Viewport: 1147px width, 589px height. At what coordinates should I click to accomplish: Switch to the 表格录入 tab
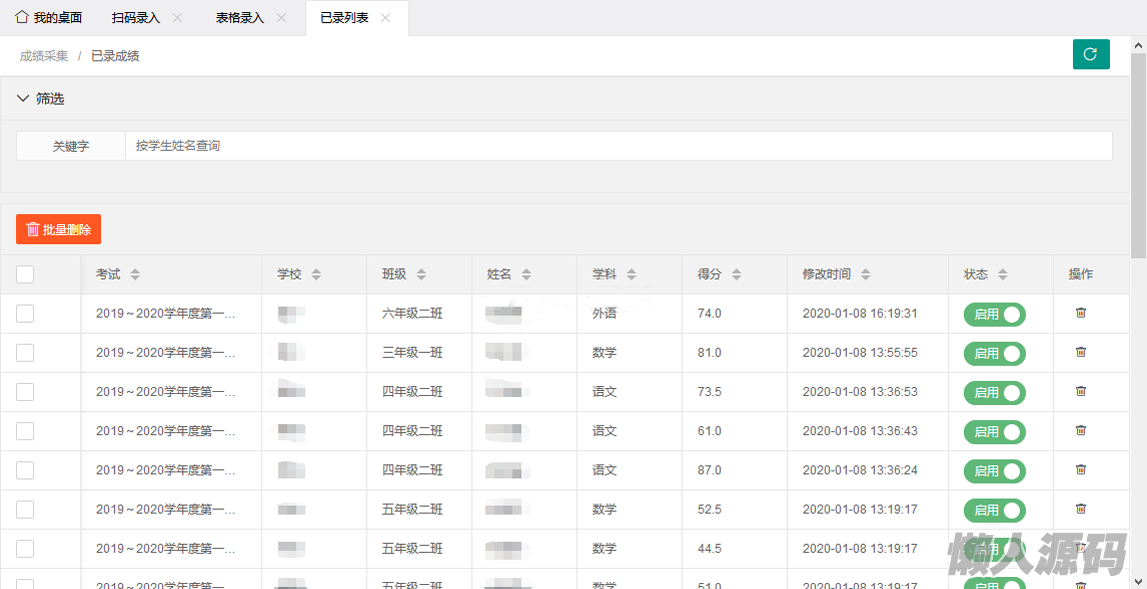pos(240,18)
